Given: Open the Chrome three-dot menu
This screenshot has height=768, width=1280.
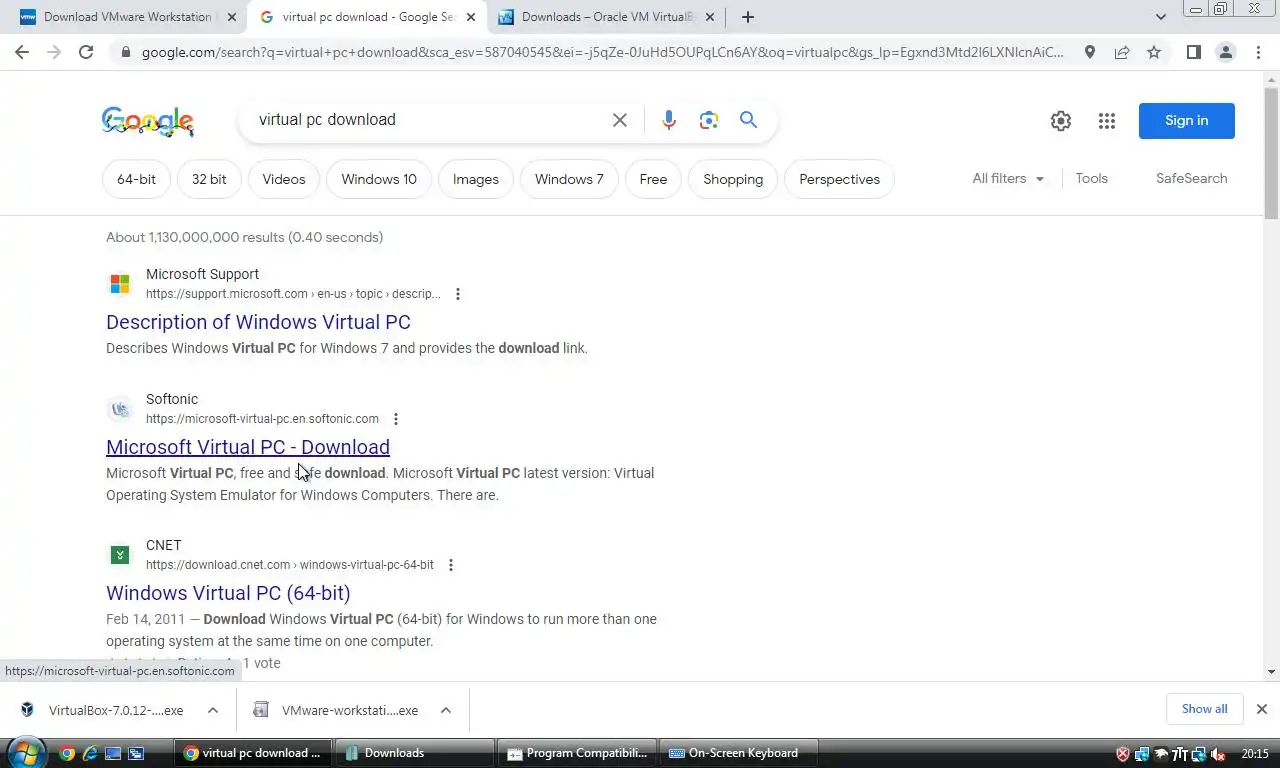Looking at the screenshot, I should point(1258,52).
